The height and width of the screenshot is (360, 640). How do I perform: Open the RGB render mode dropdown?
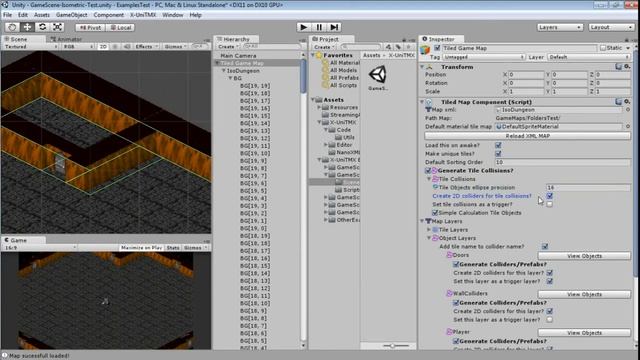click(78, 47)
